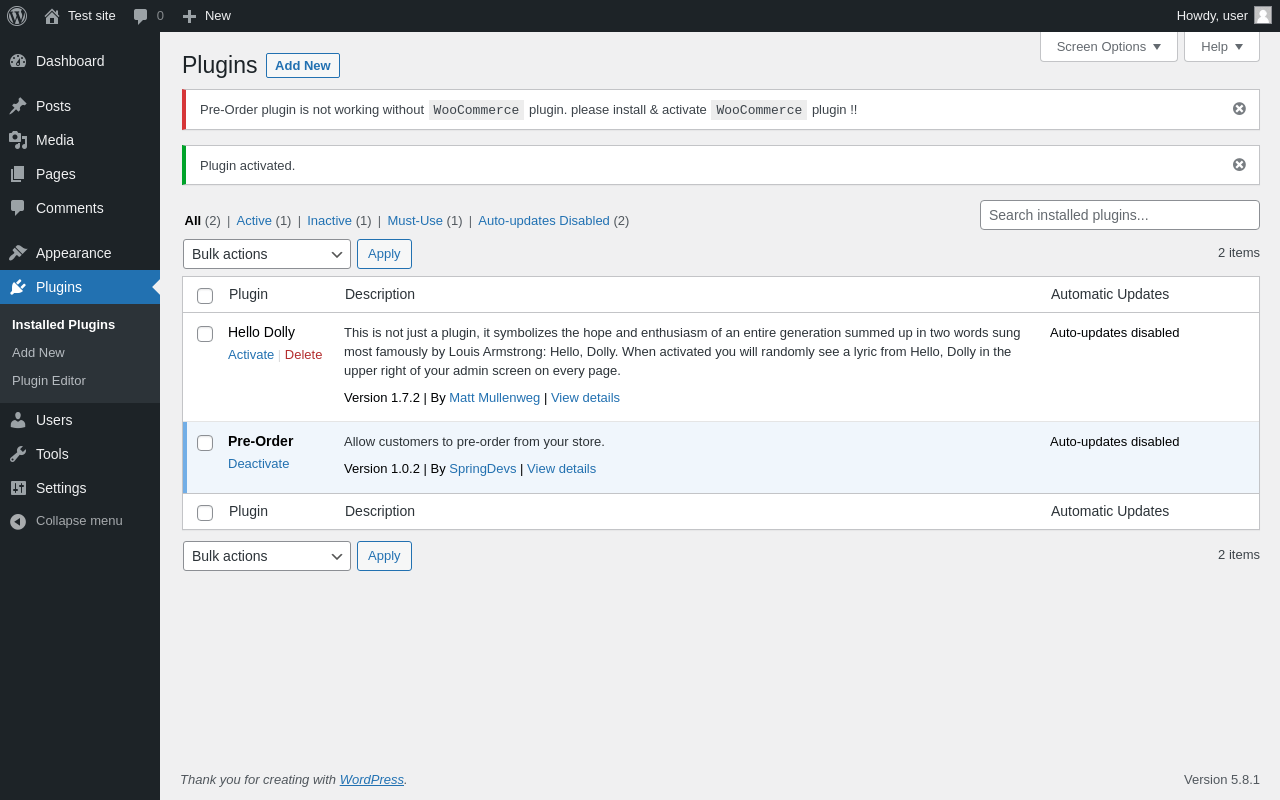Open the comments bubble icon in admin bar
Image resolution: width=1280 pixels, height=800 pixels.
tap(141, 16)
